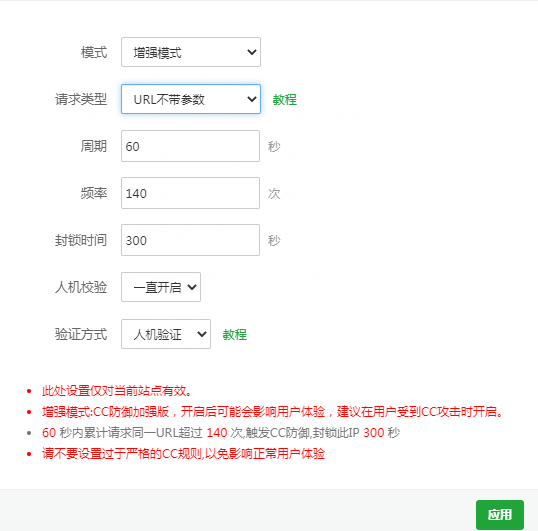This screenshot has width=538, height=531.
Task: Open the 教程 link beside 请求类型
Action: pyautogui.click(x=284, y=100)
